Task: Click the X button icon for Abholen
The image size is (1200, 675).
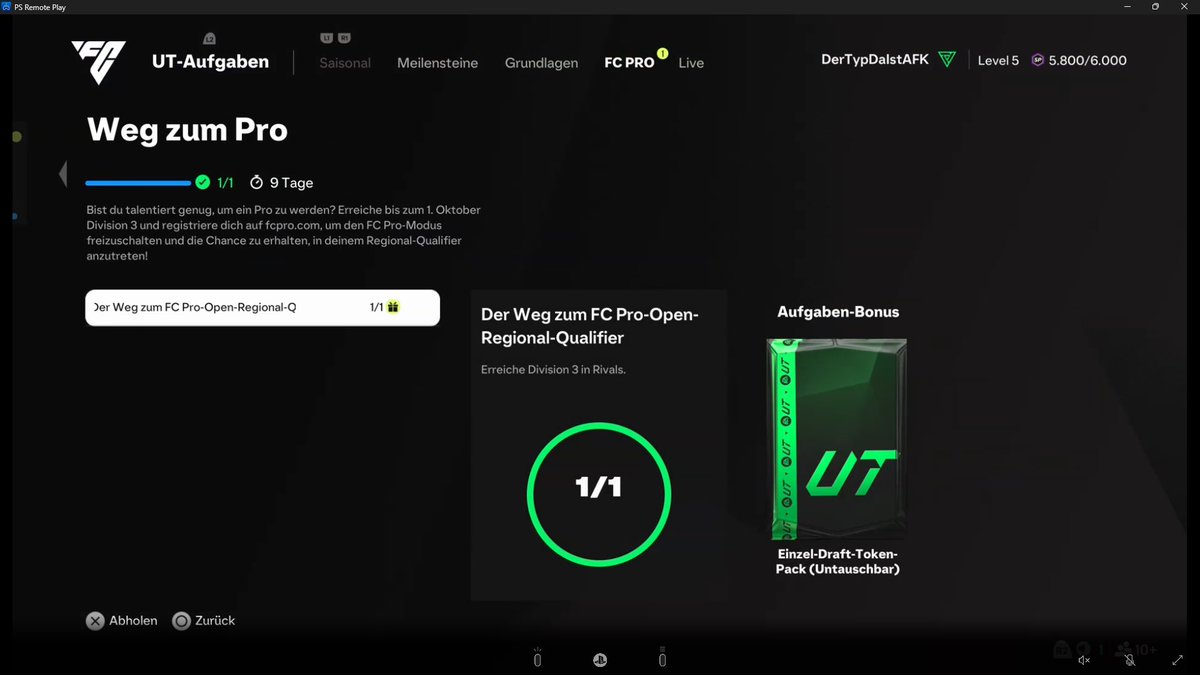Action: (x=95, y=621)
